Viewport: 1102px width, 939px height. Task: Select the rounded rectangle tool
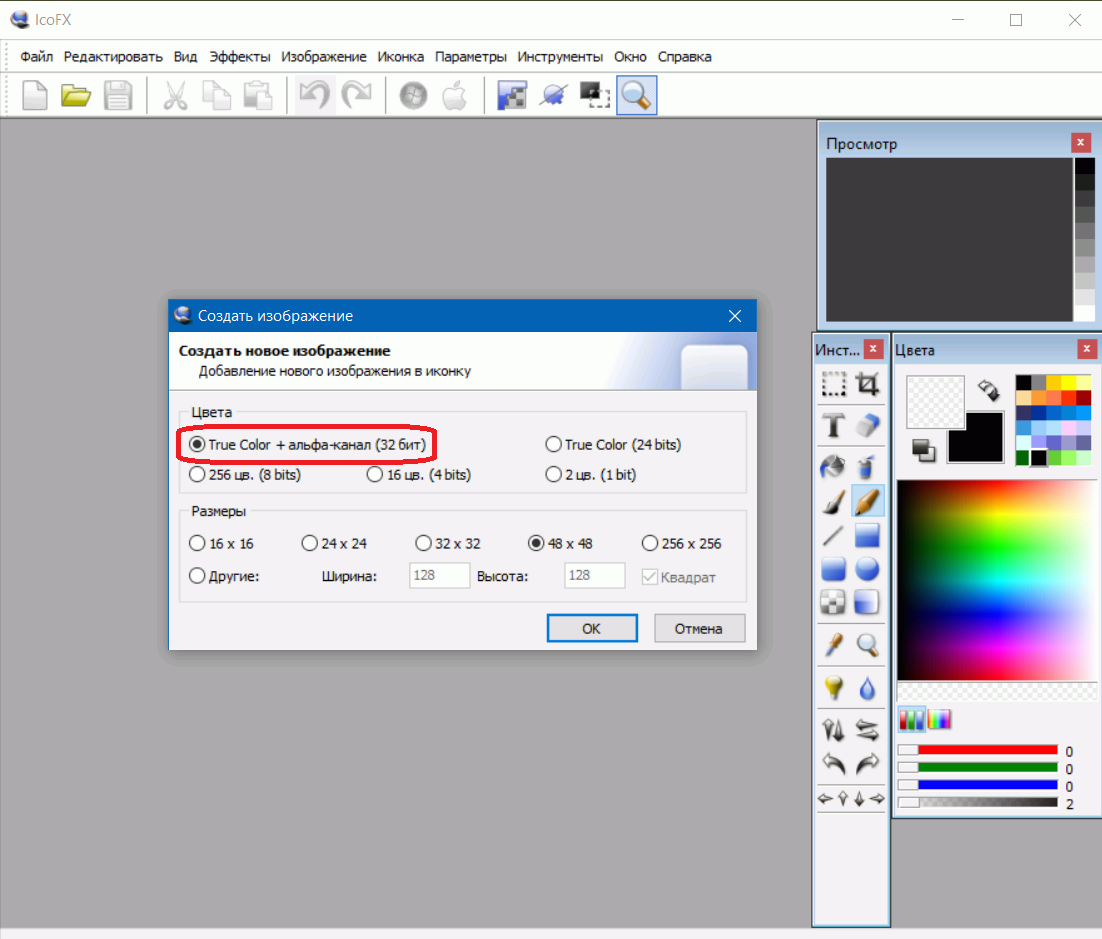[834, 569]
